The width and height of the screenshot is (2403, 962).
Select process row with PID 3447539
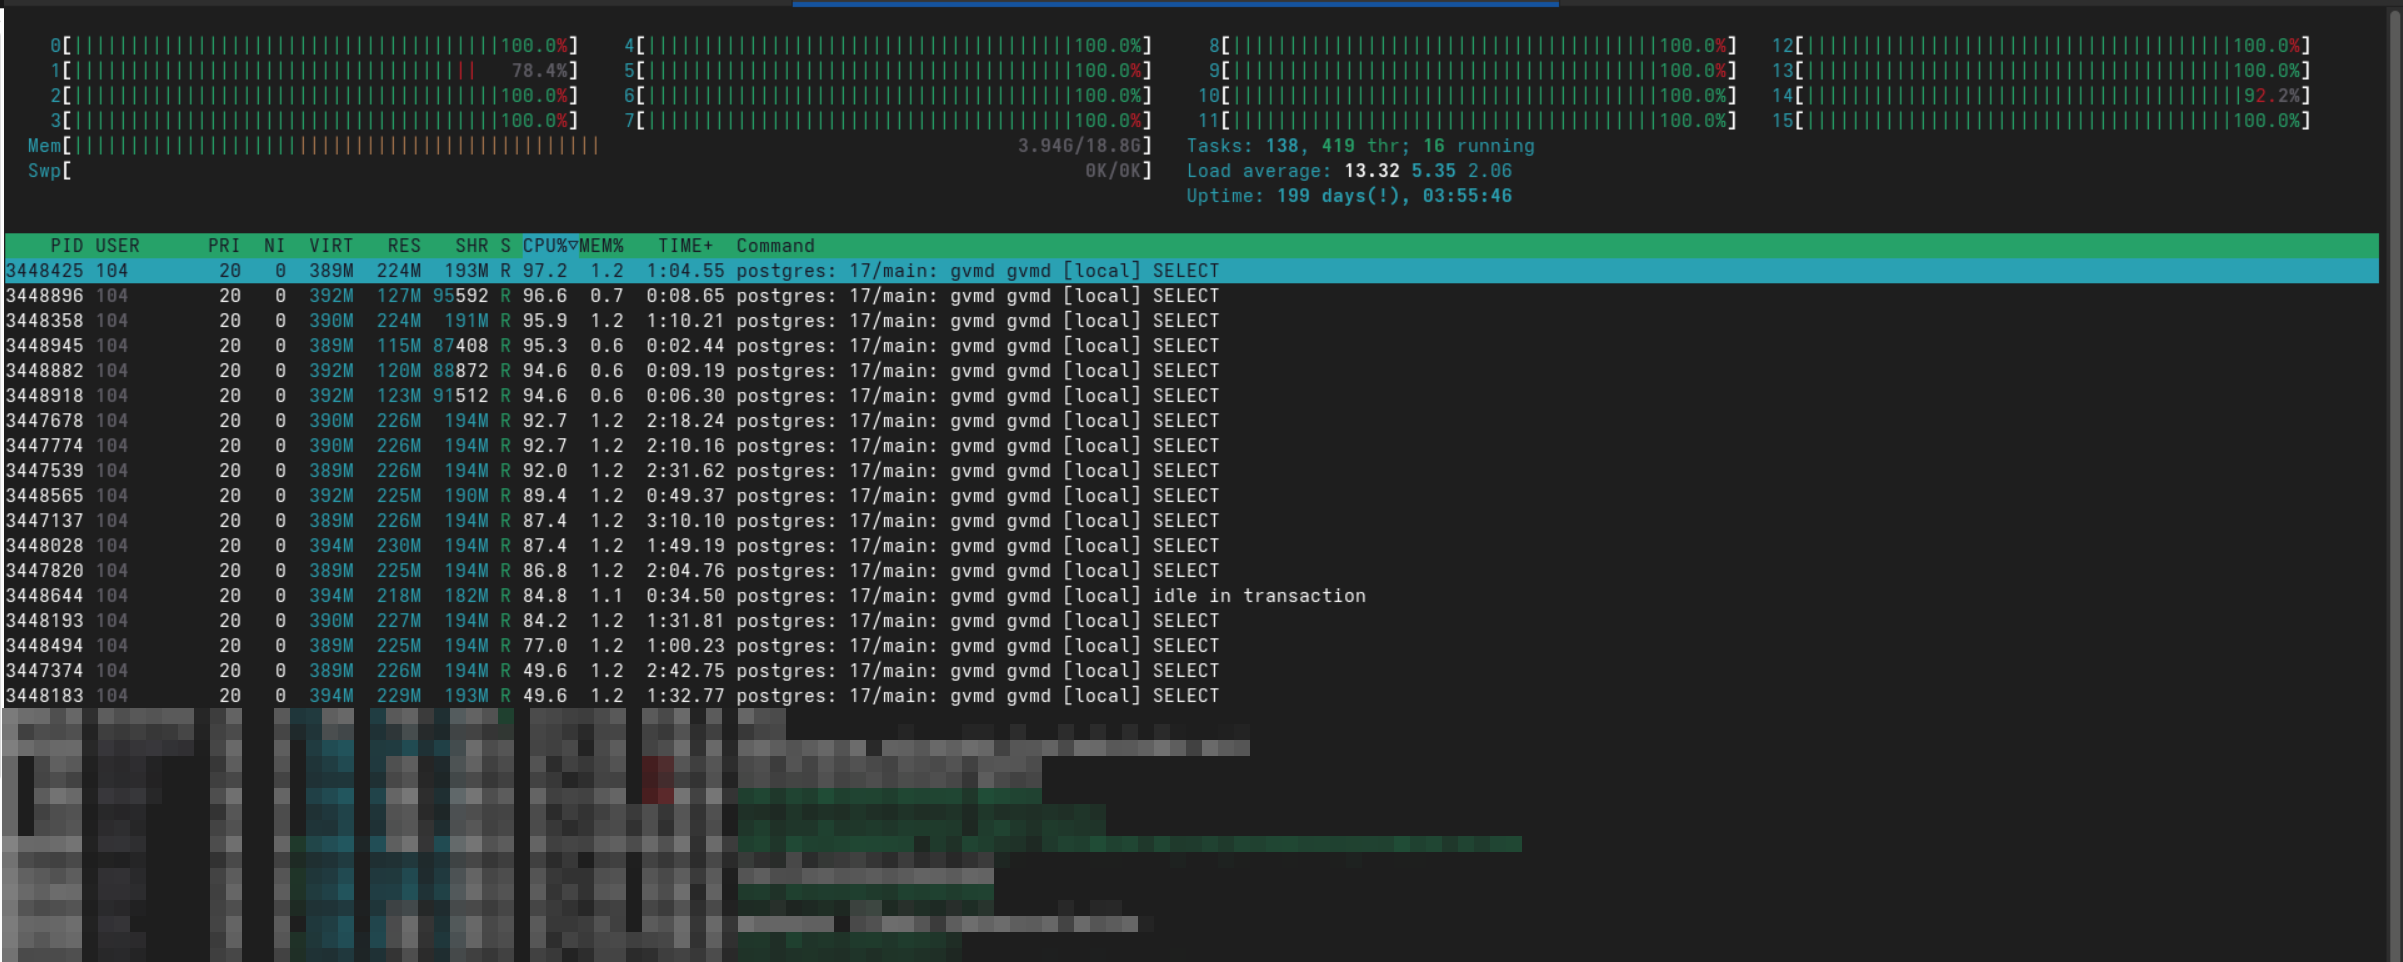click(1191, 471)
